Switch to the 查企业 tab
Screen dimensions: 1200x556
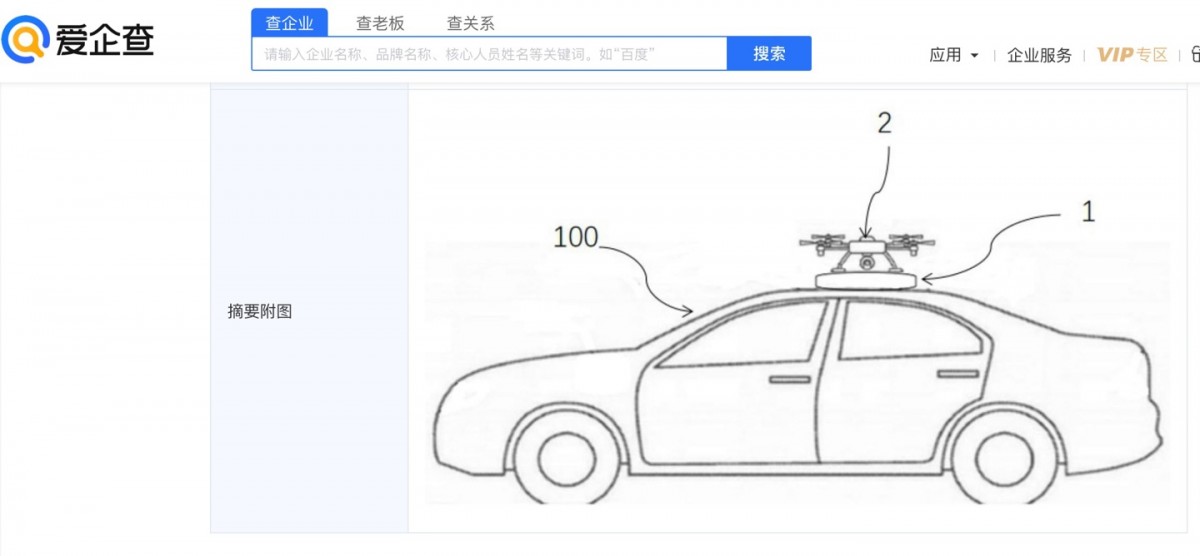[x=289, y=23]
